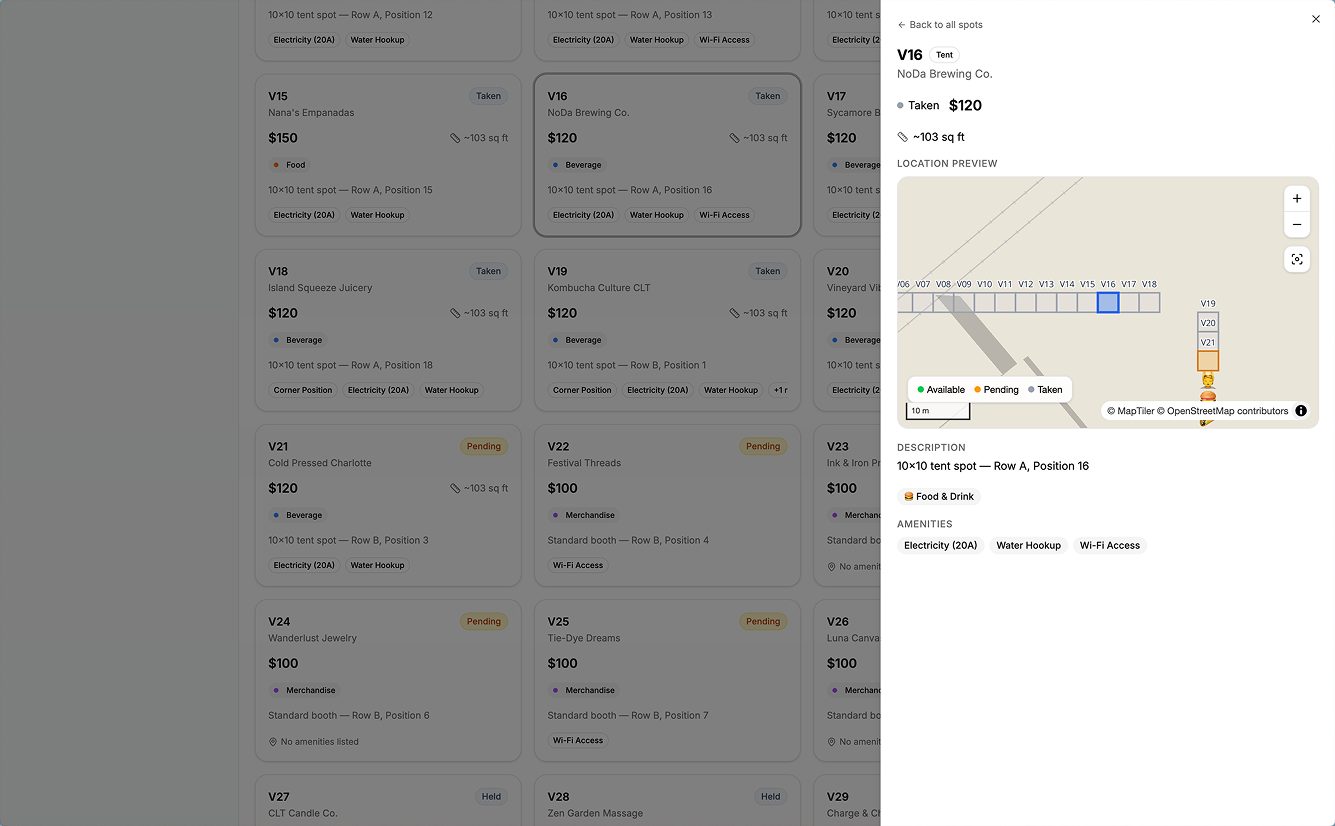Click the Available legend entry on the map
The image size is (1335, 826).
(x=941, y=390)
